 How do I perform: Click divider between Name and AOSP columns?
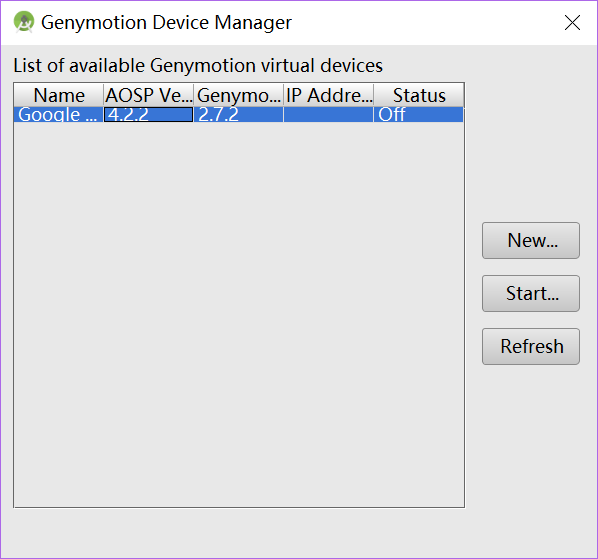104,95
